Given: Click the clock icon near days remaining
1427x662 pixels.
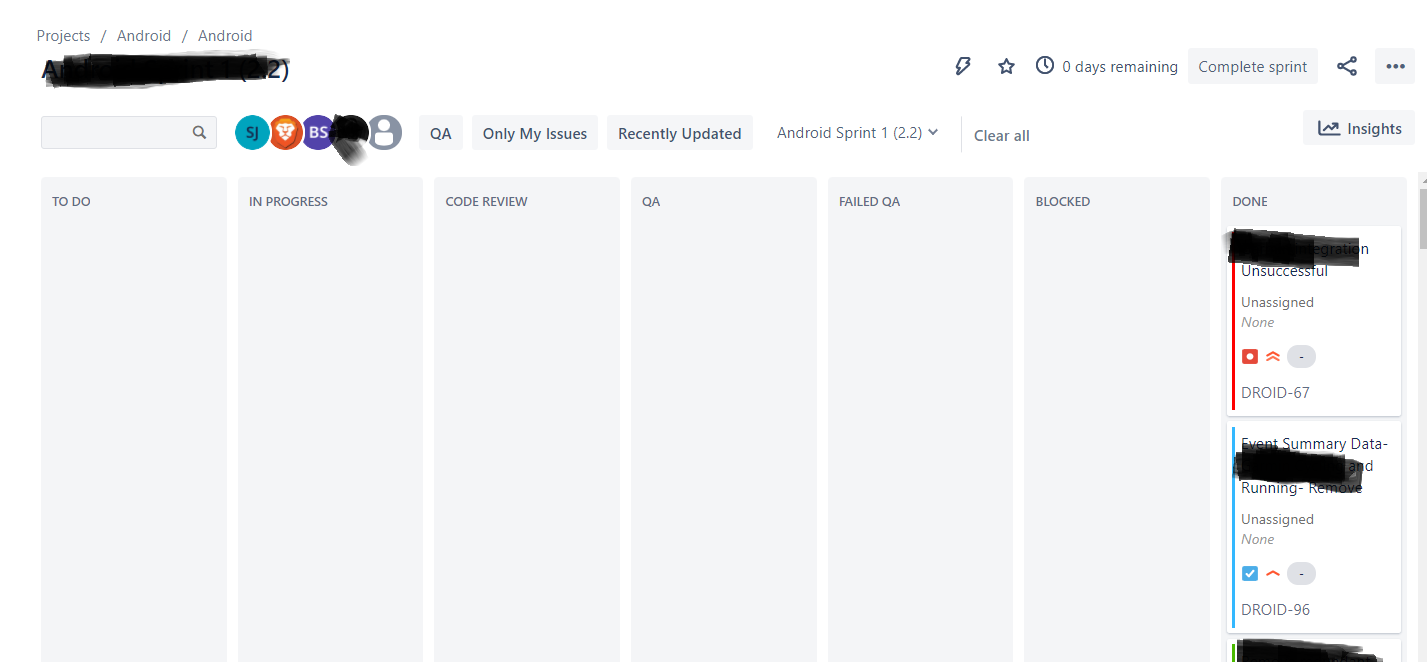Looking at the screenshot, I should tap(1044, 66).
